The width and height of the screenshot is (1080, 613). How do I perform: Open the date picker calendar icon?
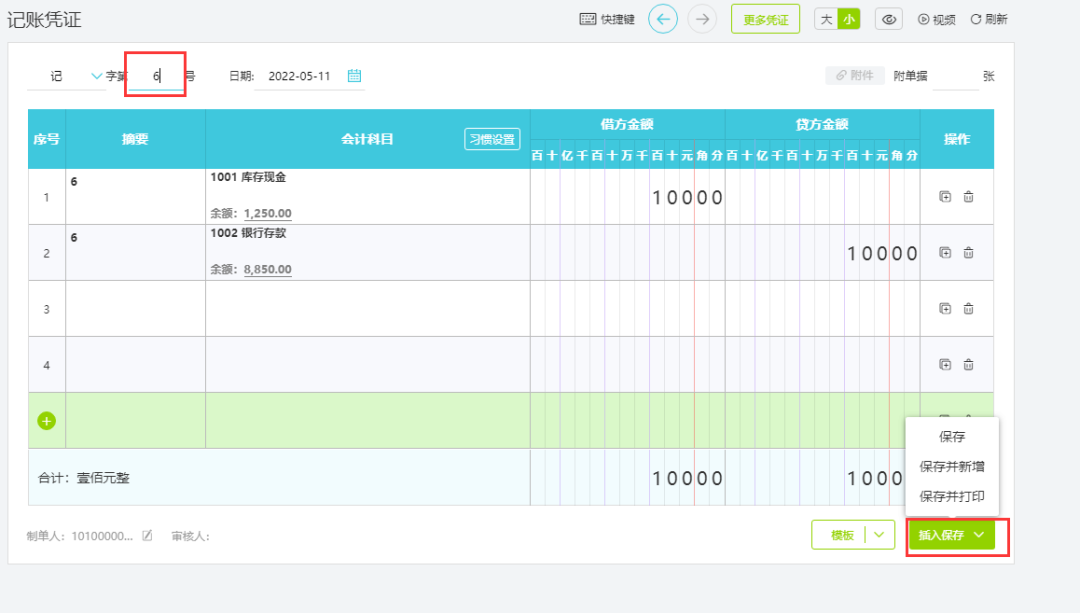(354, 76)
